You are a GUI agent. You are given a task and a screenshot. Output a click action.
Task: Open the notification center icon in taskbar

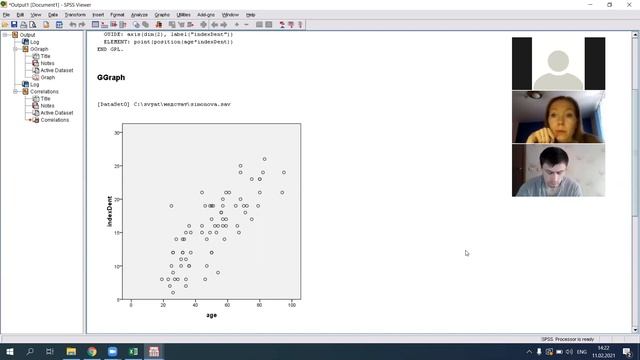click(x=627, y=351)
